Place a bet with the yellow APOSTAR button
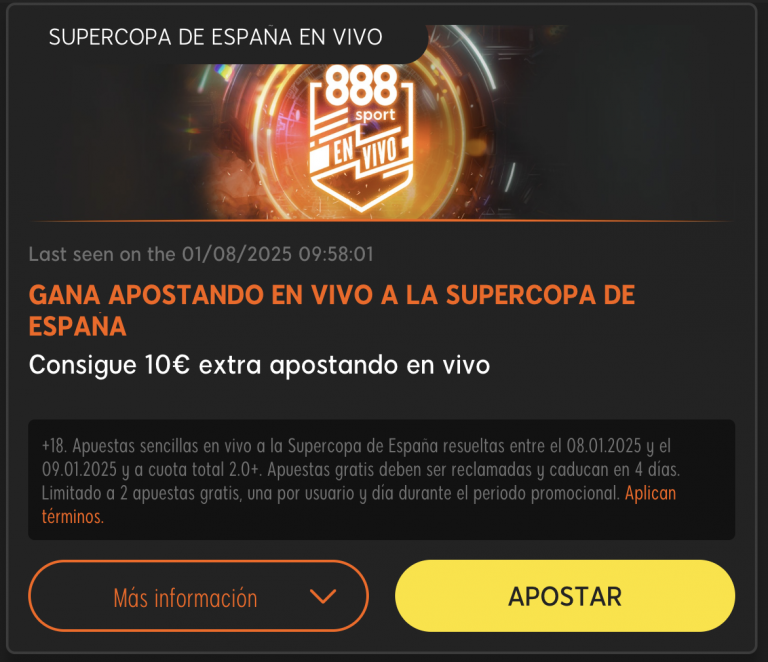This screenshot has width=768, height=662. click(x=565, y=595)
